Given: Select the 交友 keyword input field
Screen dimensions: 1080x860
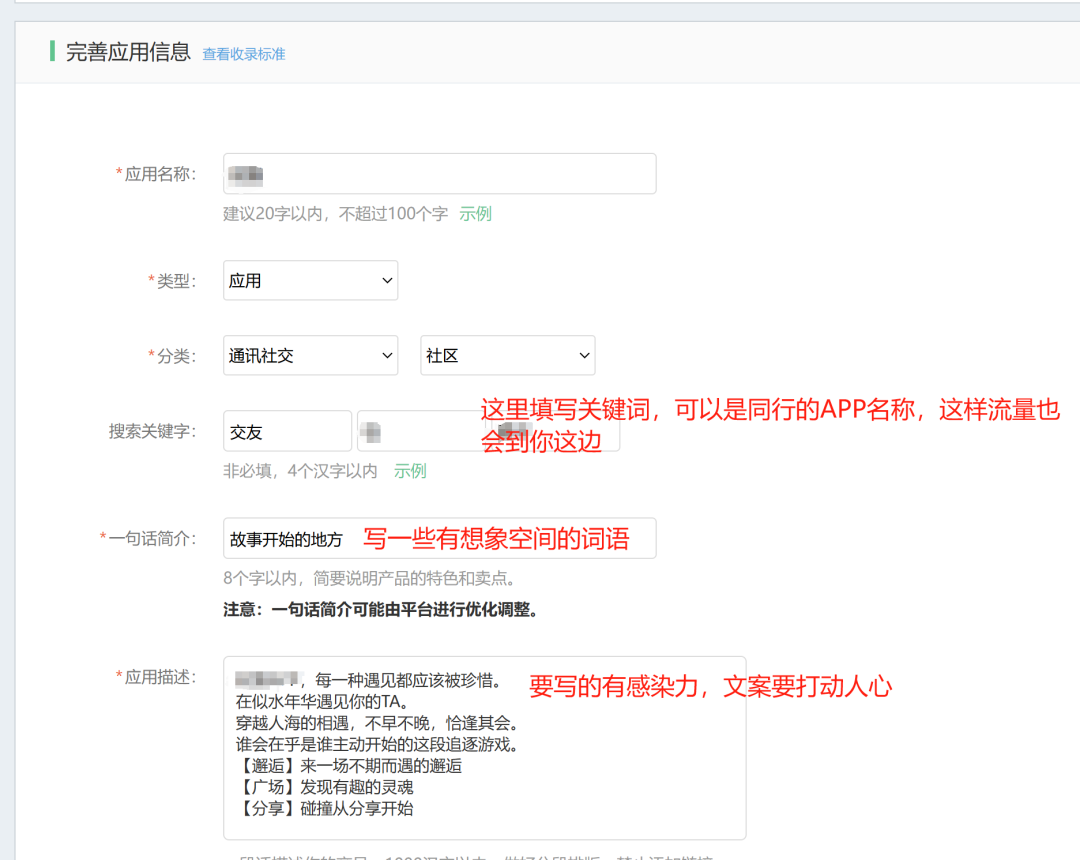Looking at the screenshot, I should (287, 430).
